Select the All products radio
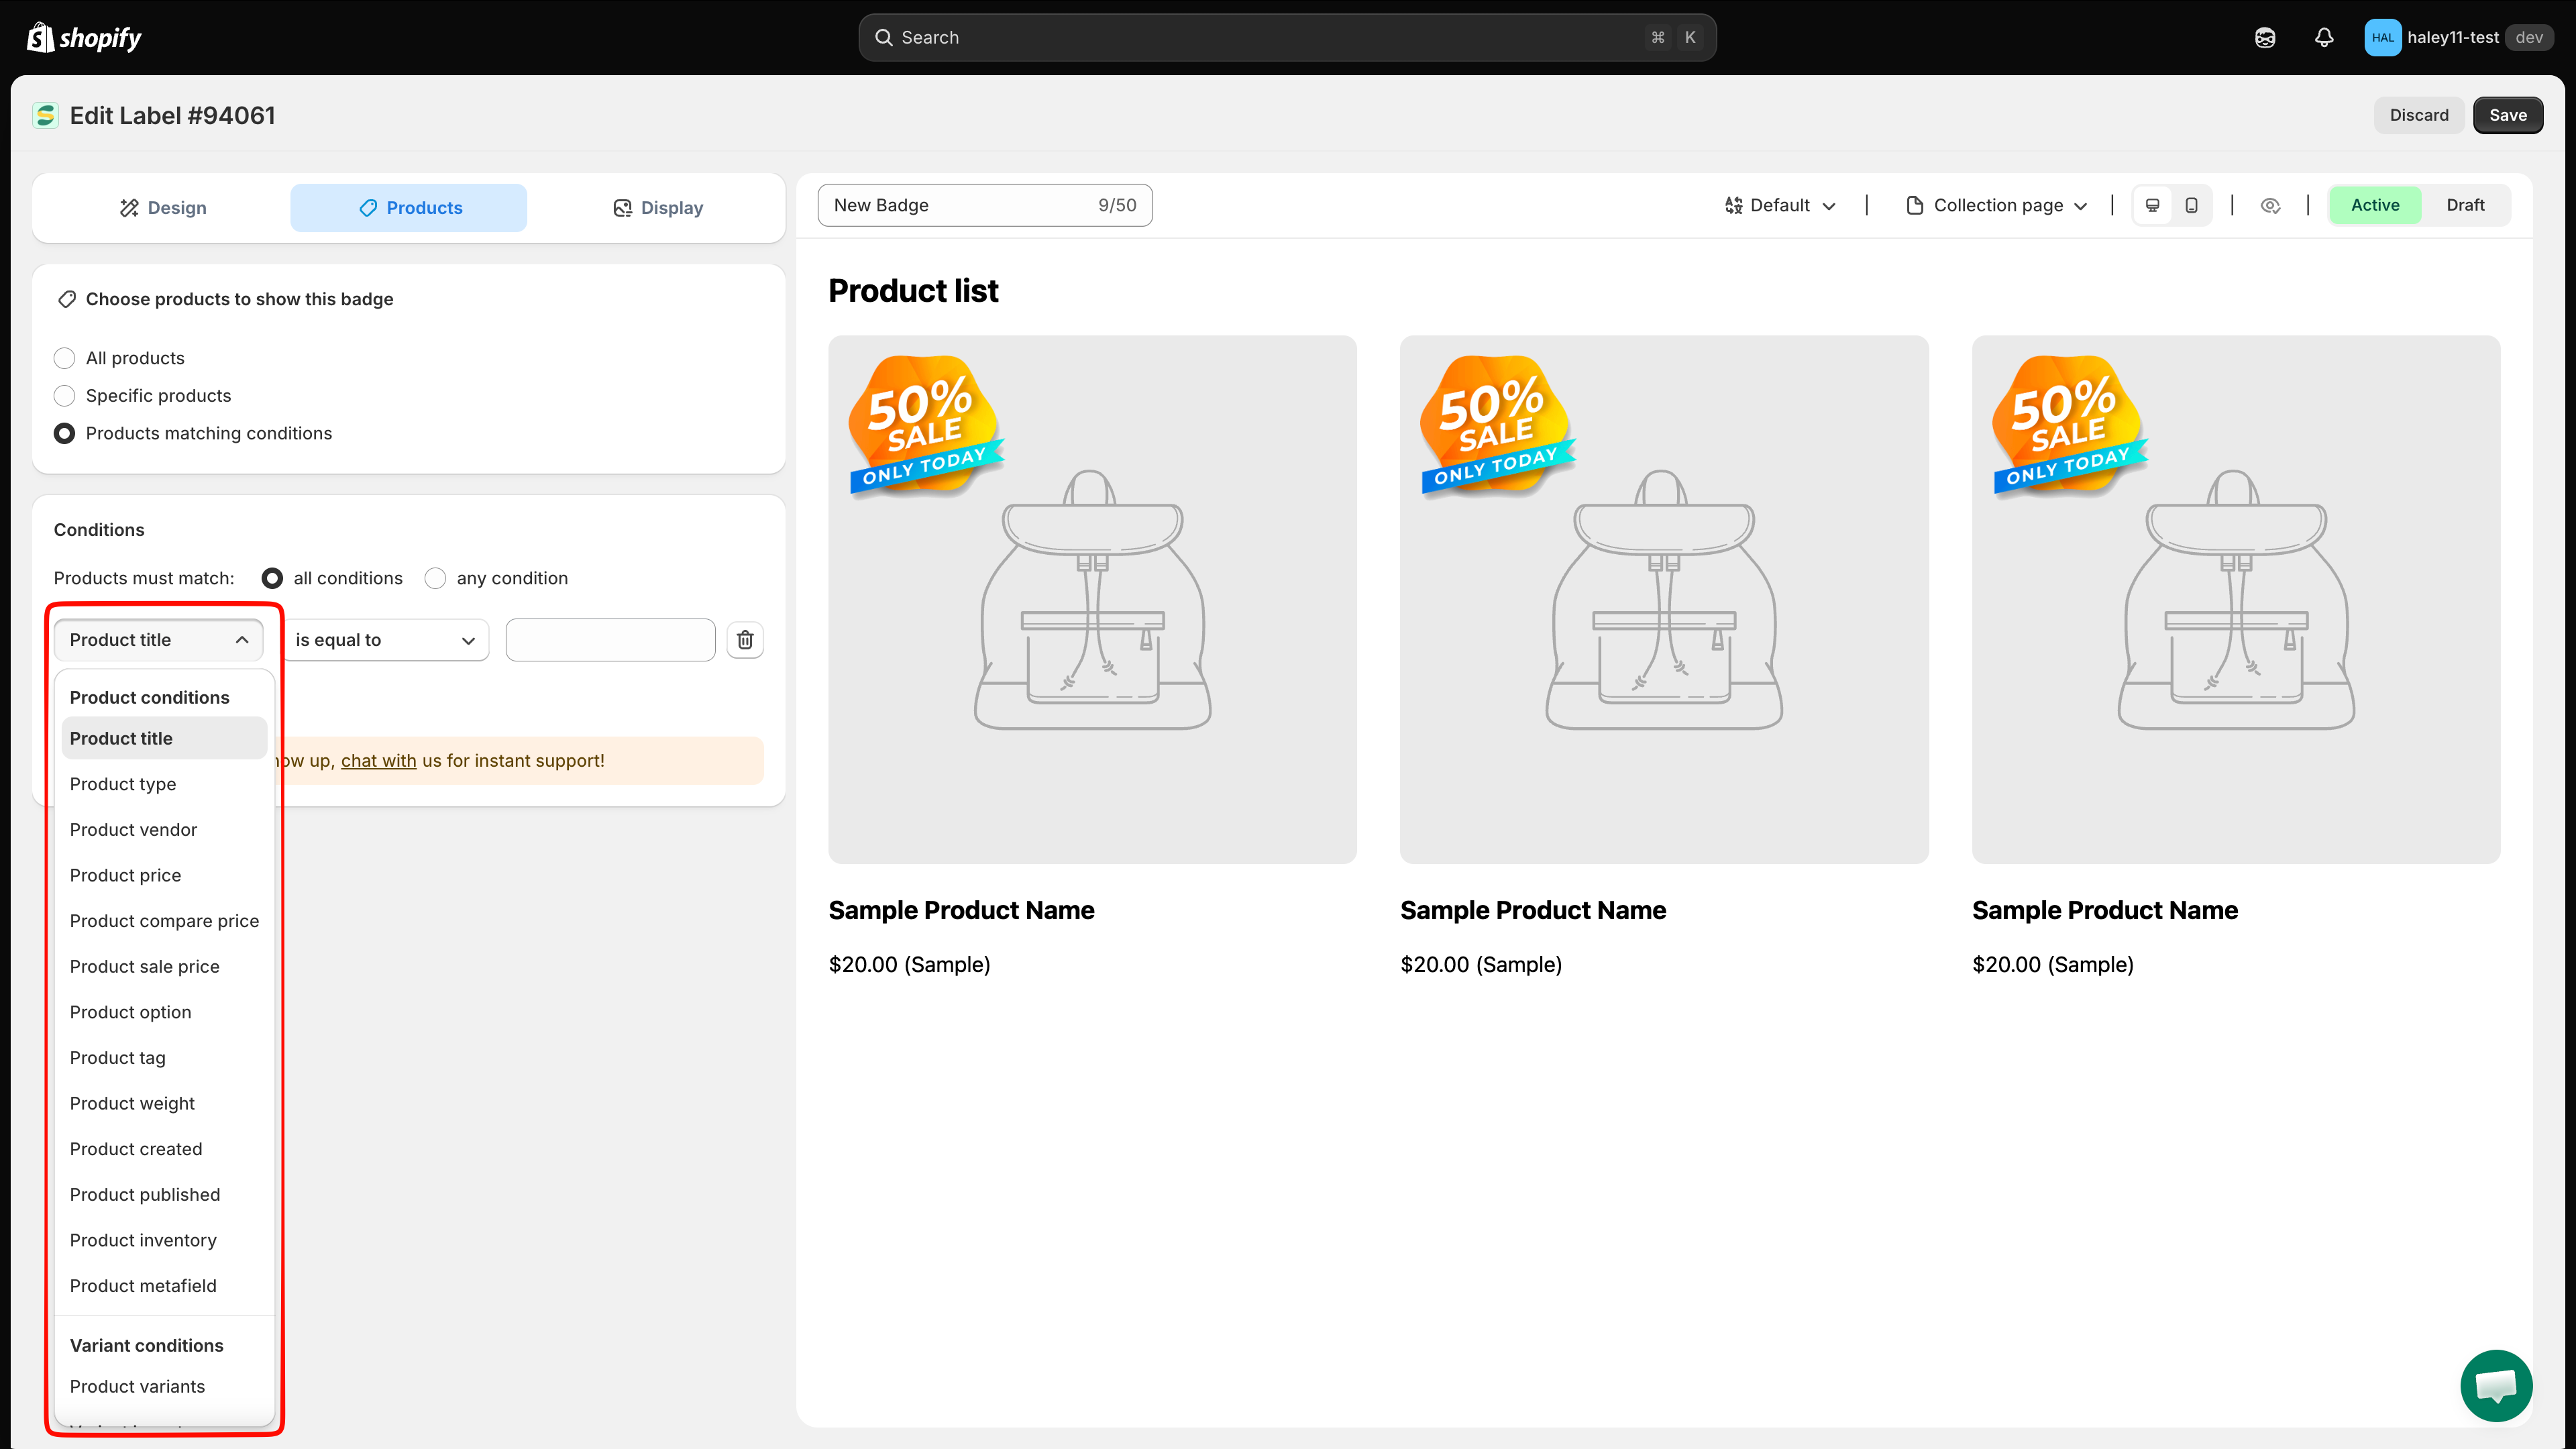This screenshot has height=1449, width=2576. pos(64,358)
